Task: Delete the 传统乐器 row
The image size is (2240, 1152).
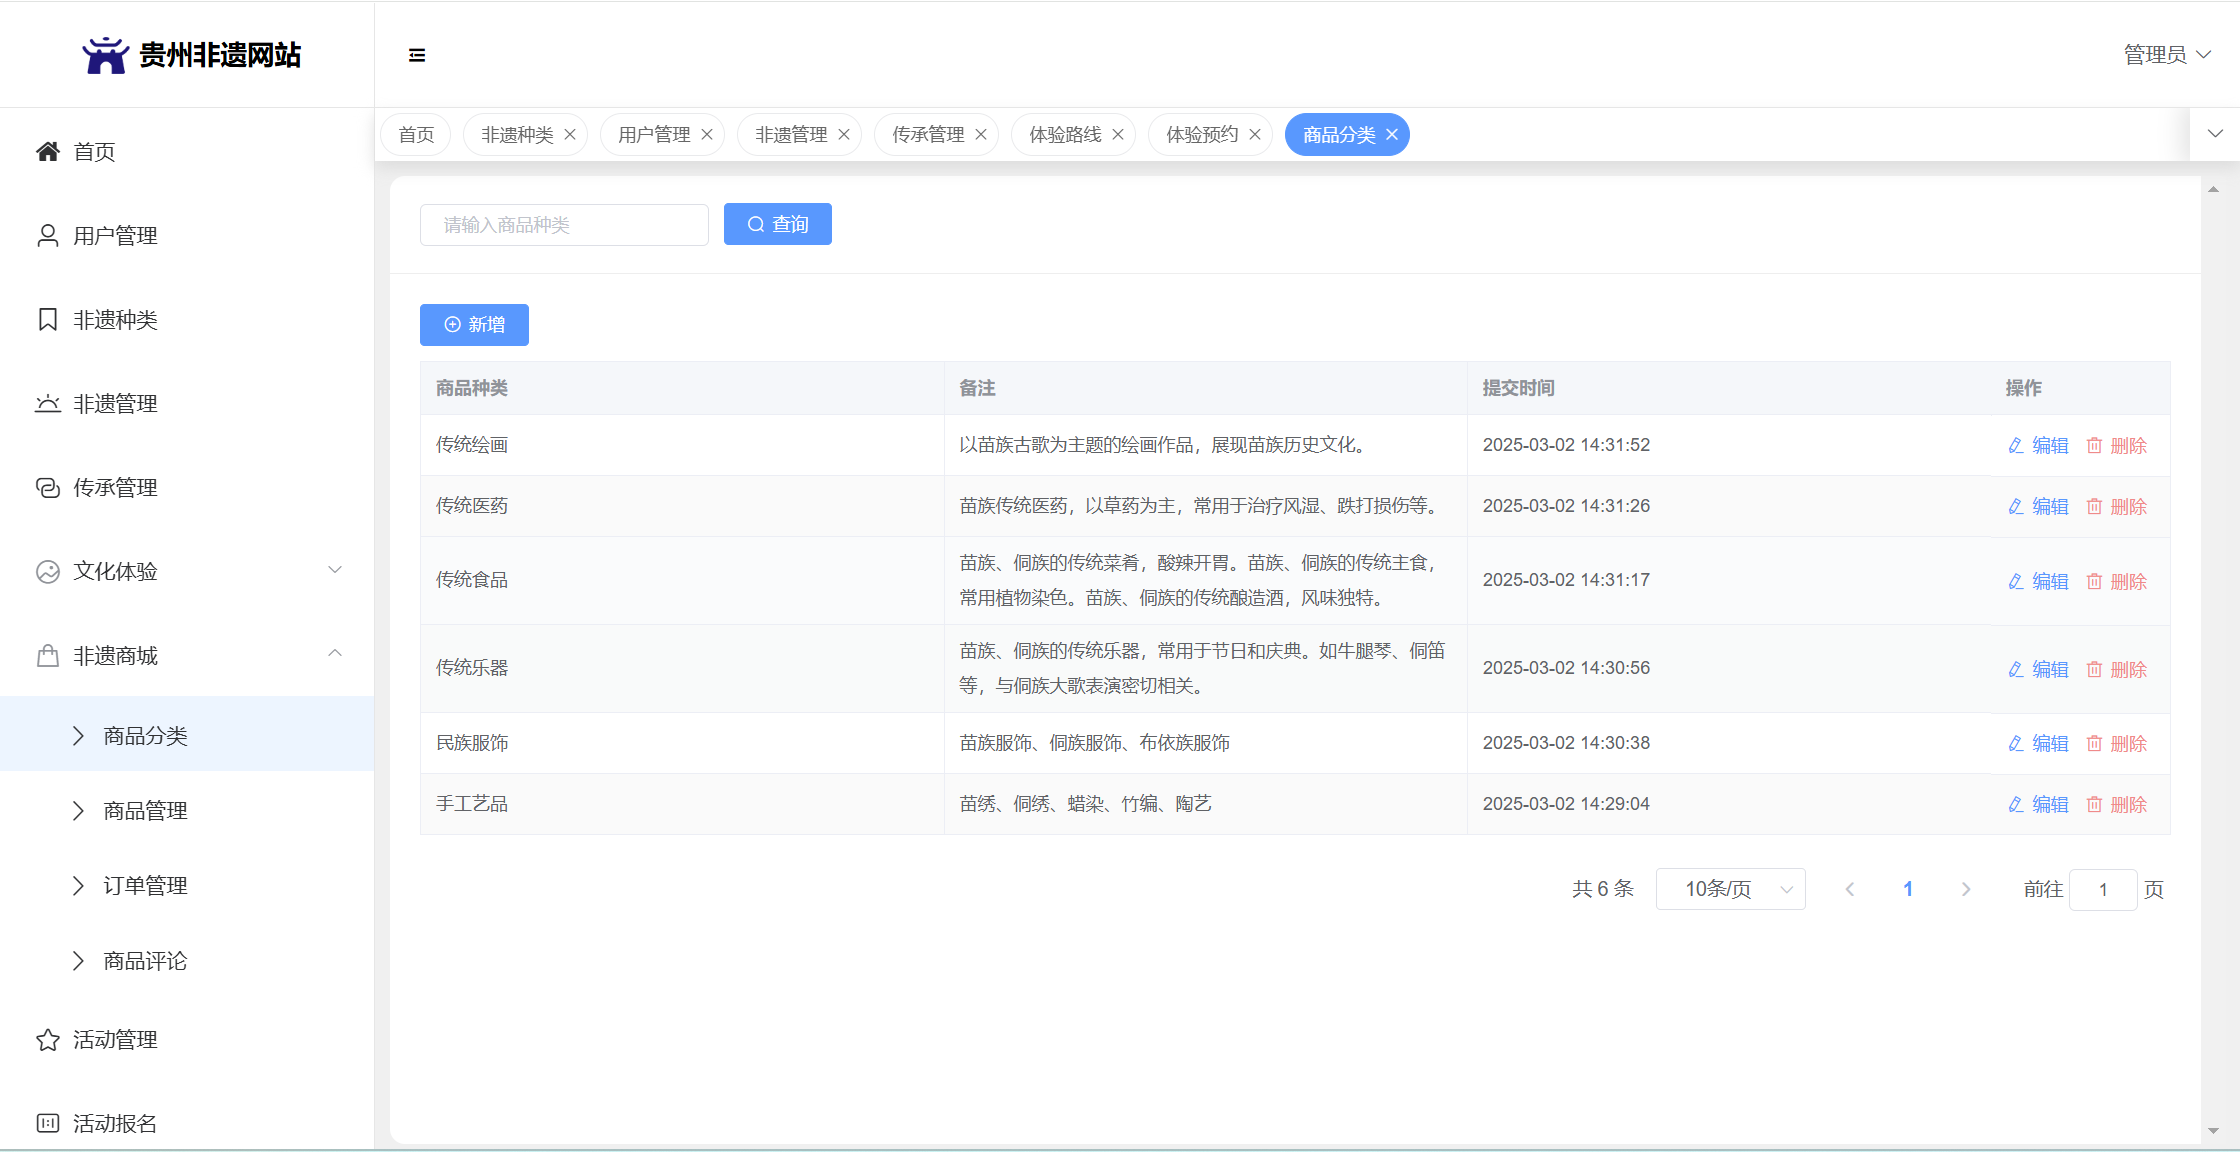Action: click(x=2117, y=669)
